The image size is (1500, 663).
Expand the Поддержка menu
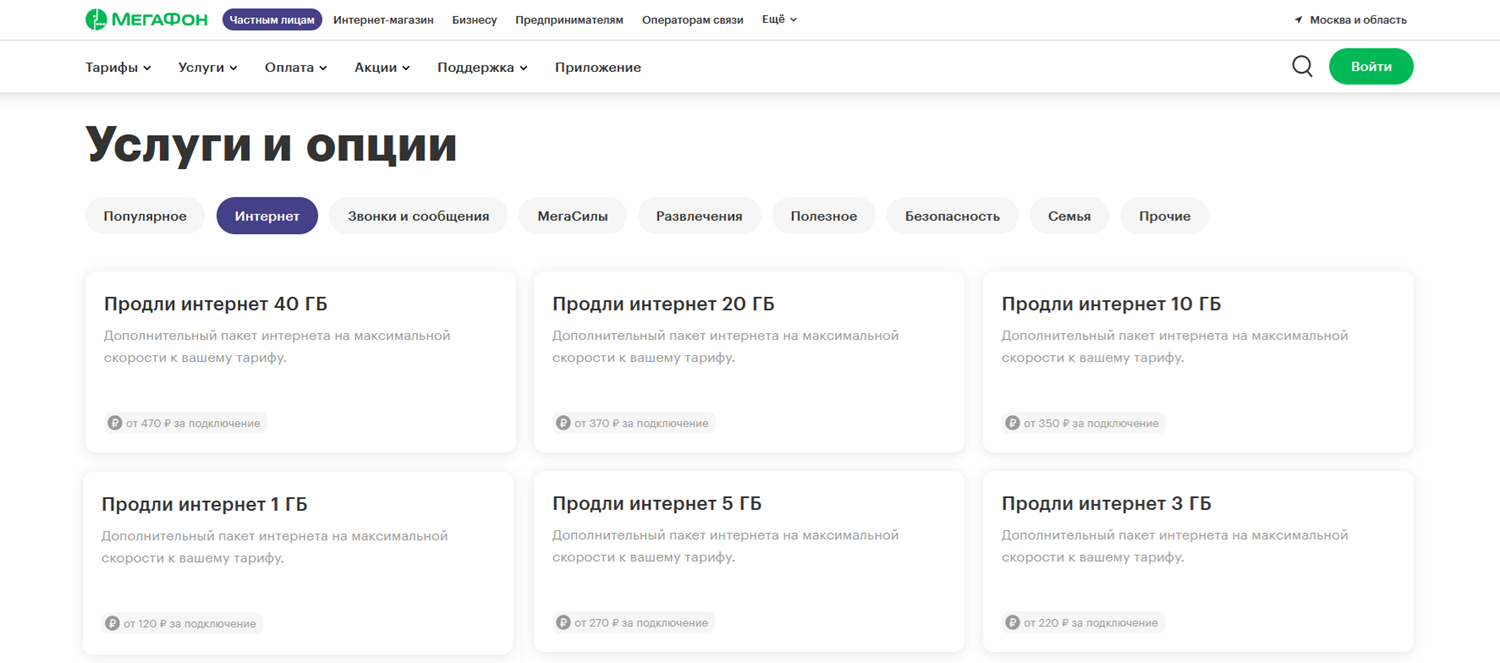pos(482,67)
